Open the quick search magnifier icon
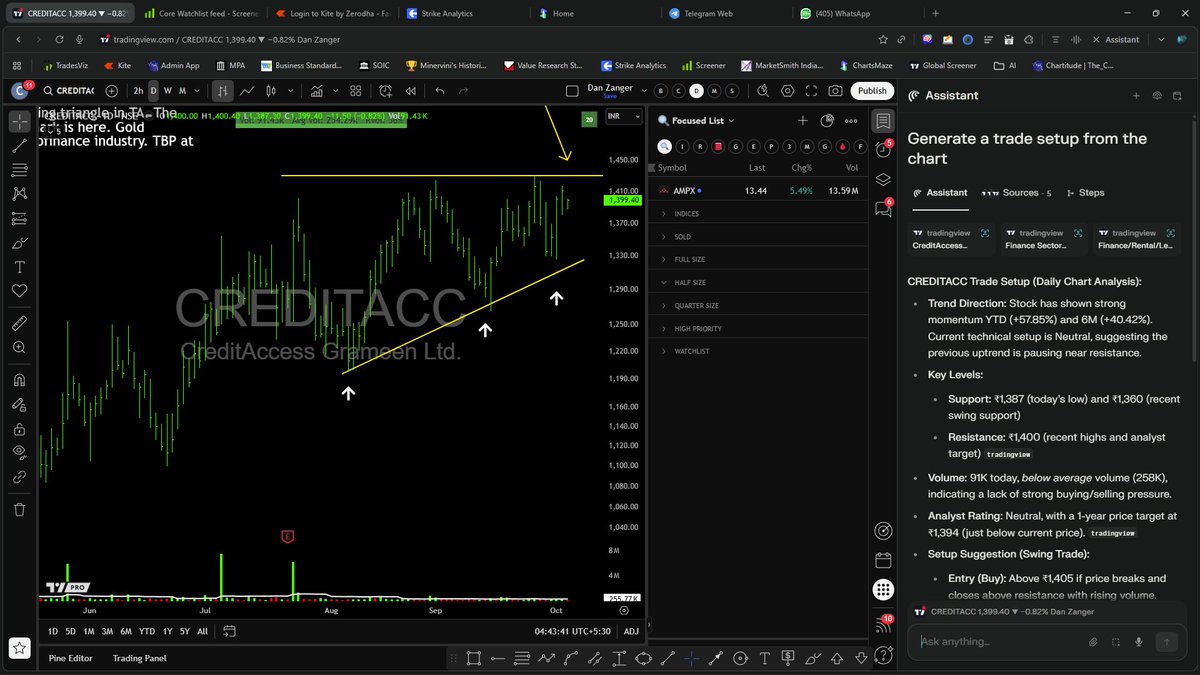Viewport: 1200px width, 675px height. (762, 91)
